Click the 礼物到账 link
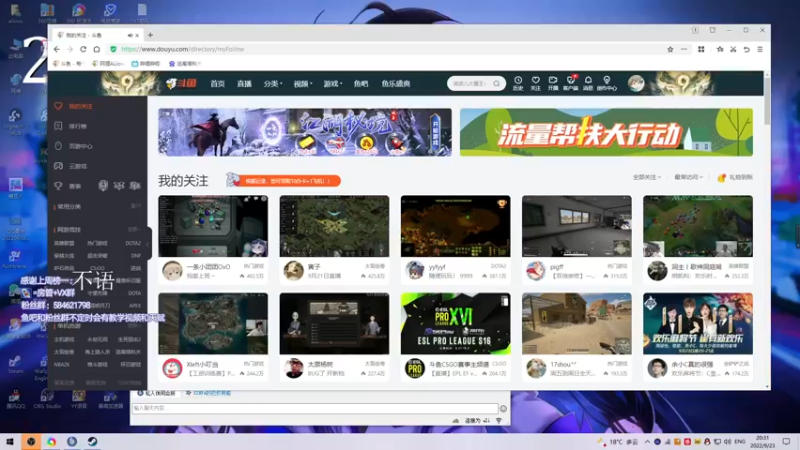 (735, 177)
